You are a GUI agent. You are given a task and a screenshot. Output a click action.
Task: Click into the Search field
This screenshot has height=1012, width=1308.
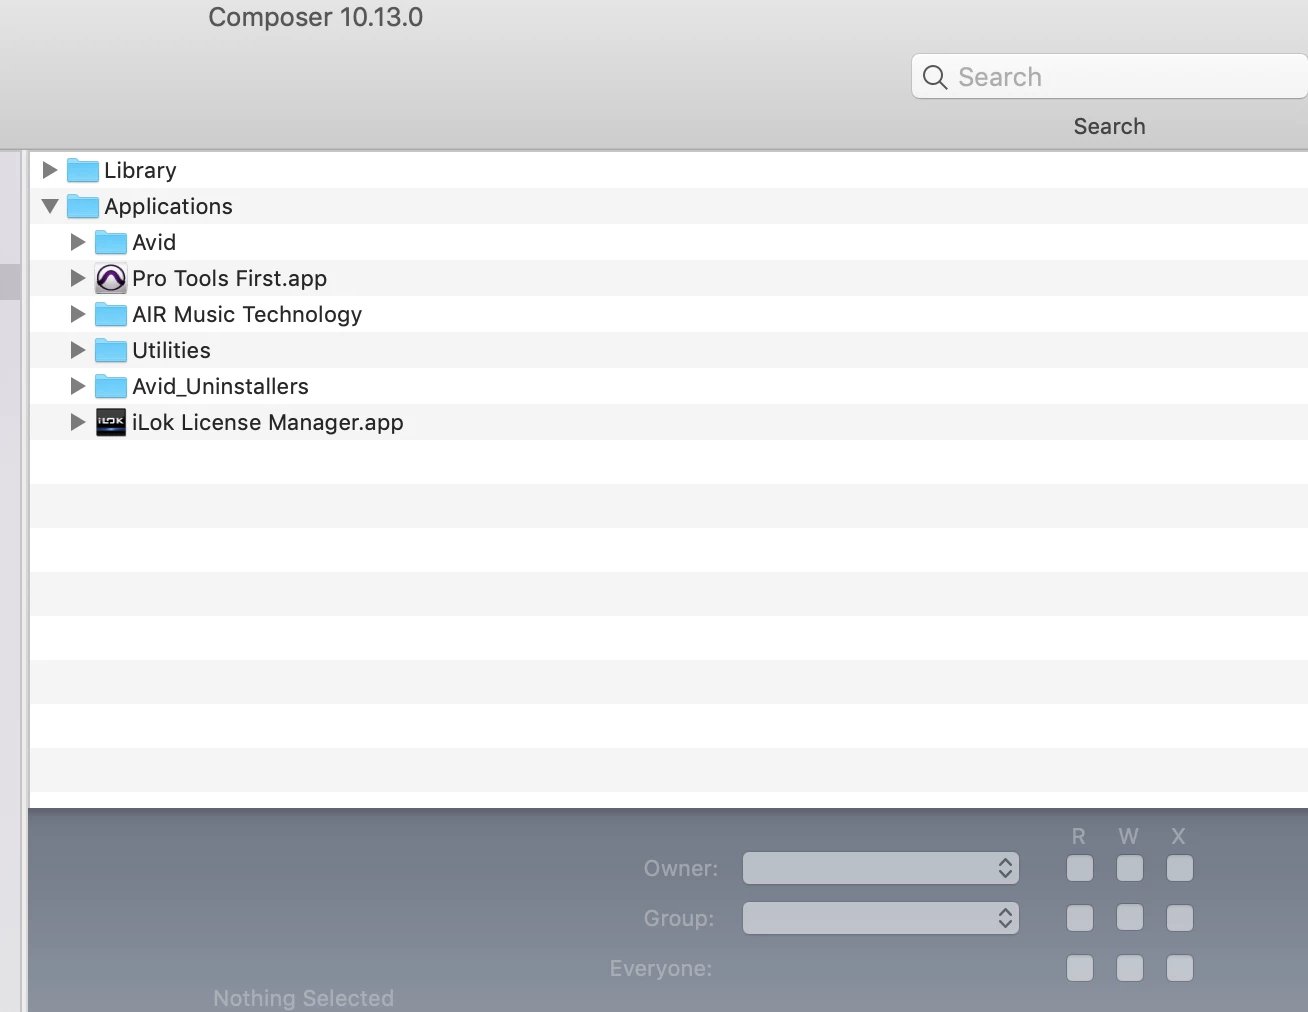pos(1110,77)
